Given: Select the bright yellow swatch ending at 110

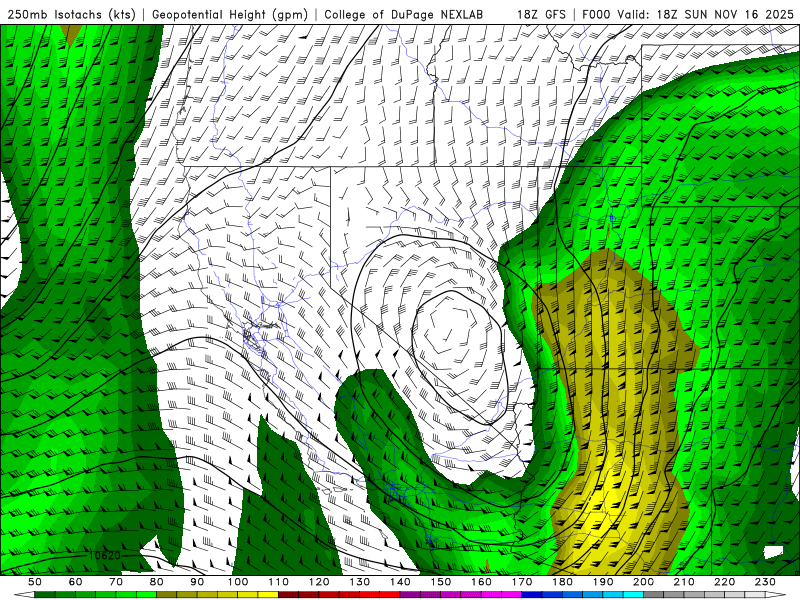Looking at the screenshot, I should [x=268, y=594].
